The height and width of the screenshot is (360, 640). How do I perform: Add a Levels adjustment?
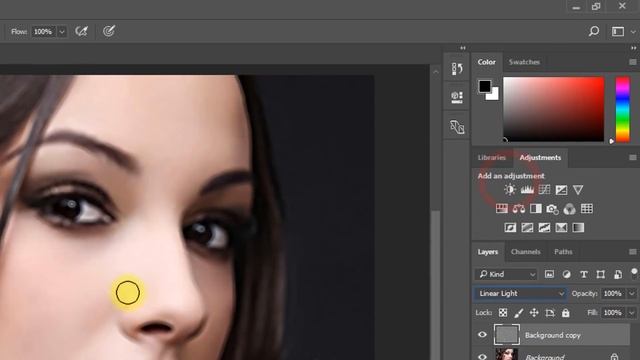click(527, 190)
